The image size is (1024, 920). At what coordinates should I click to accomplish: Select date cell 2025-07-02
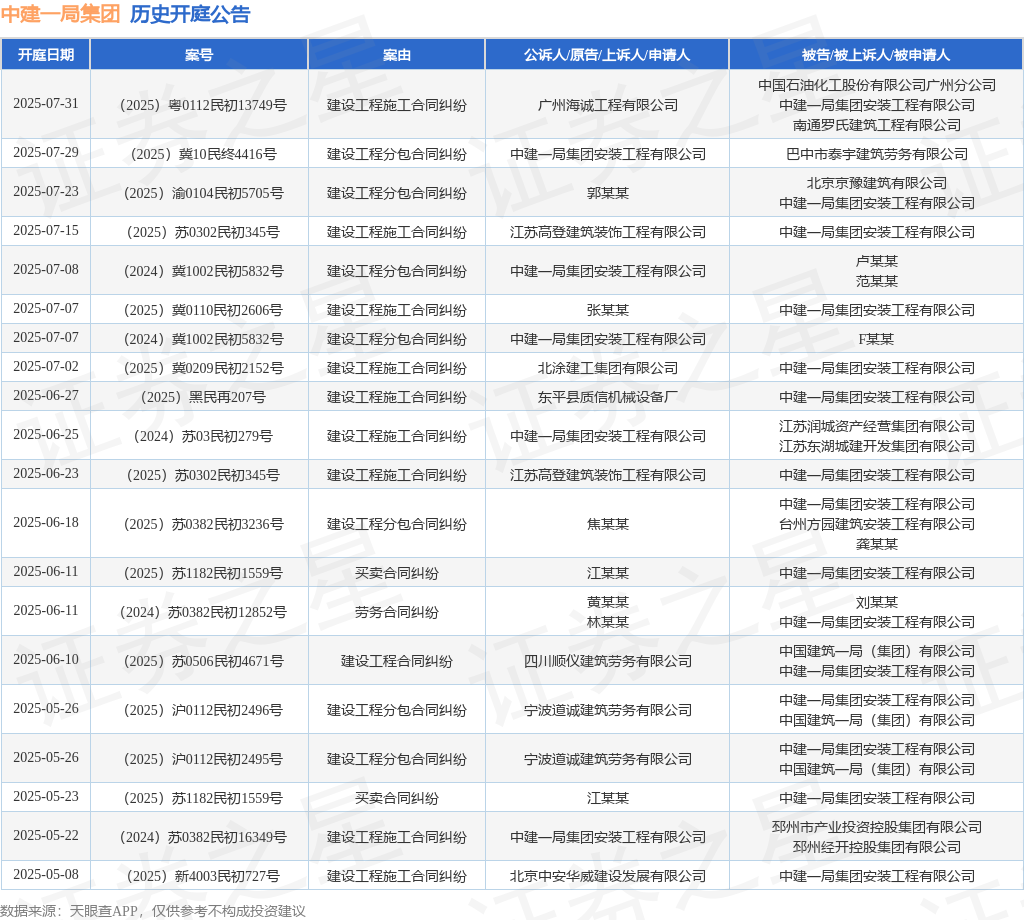pyautogui.click(x=46, y=367)
